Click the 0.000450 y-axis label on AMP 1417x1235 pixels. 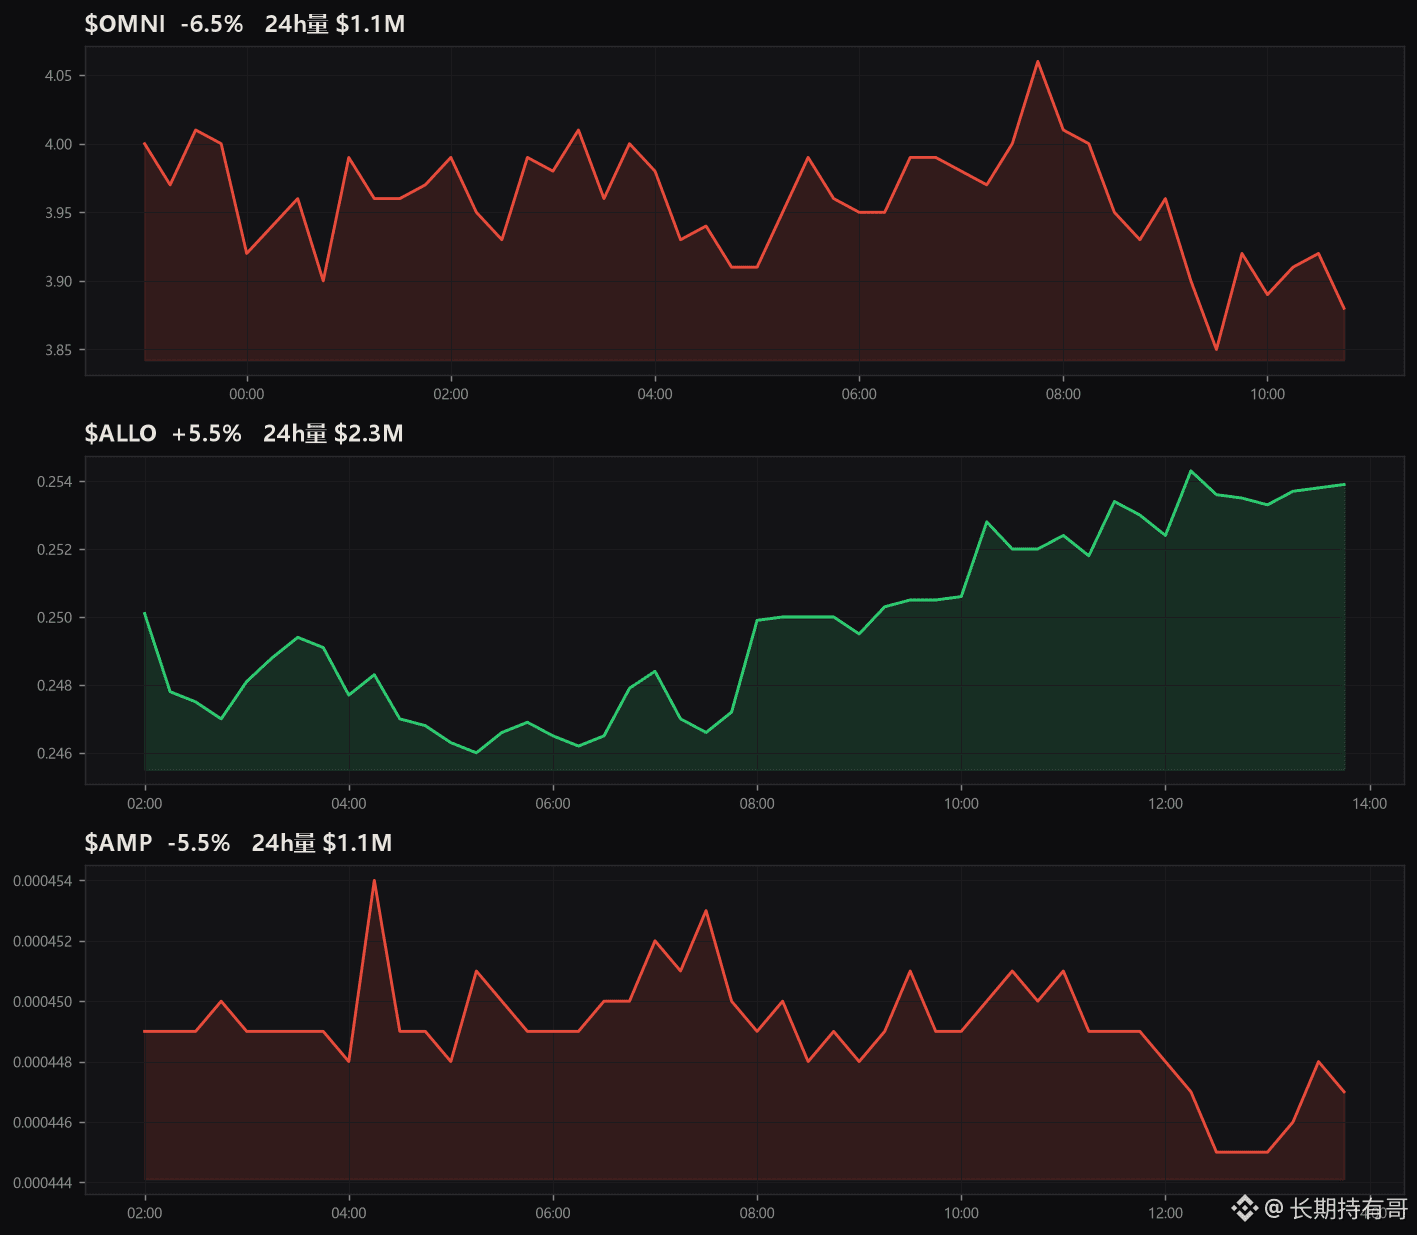coord(43,1002)
